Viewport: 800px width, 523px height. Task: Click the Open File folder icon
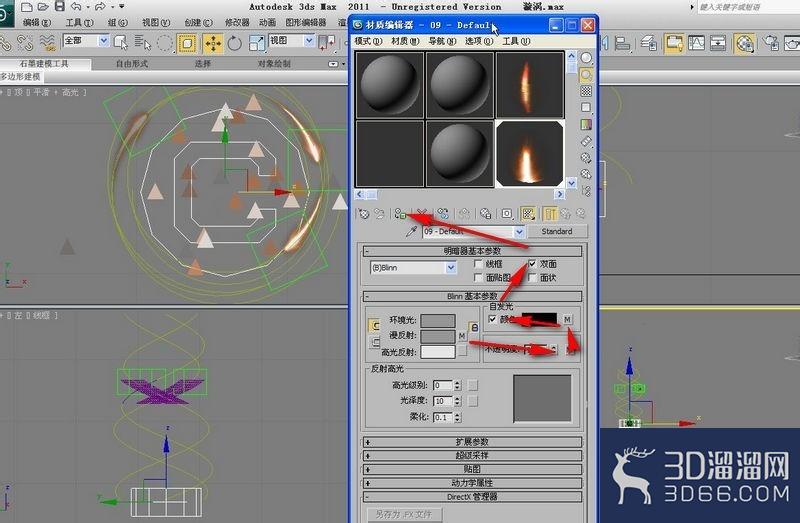point(43,7)
